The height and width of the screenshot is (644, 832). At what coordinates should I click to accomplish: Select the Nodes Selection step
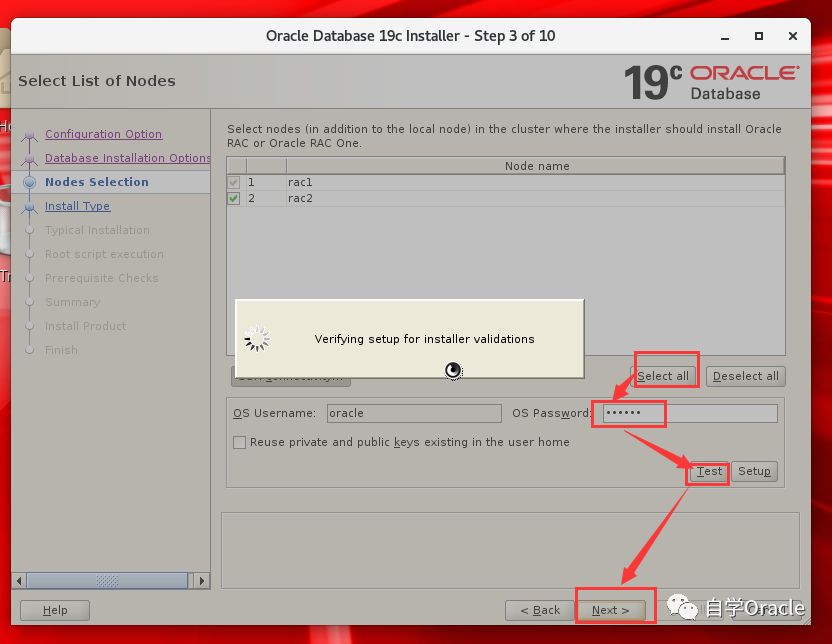tap(97, 182)
